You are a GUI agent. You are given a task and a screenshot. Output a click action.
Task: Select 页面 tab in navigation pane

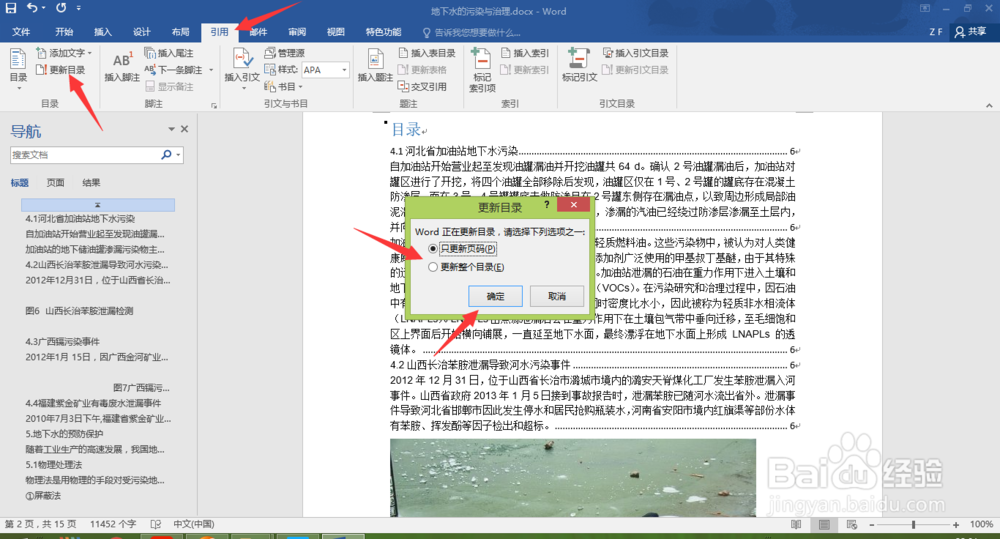pos(55,182)
